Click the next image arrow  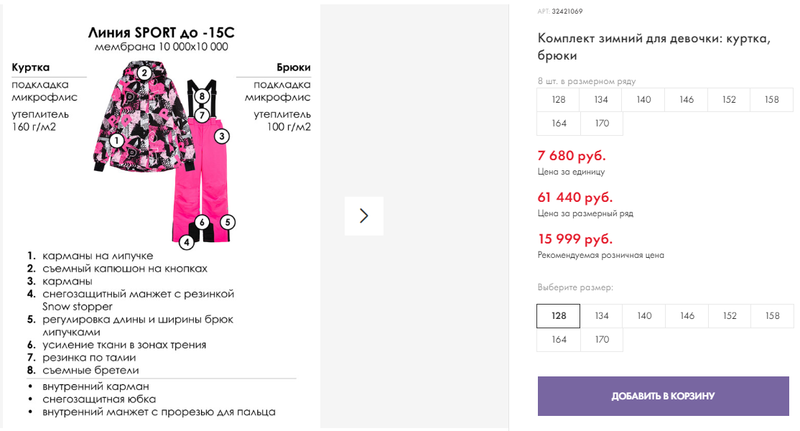364,216
